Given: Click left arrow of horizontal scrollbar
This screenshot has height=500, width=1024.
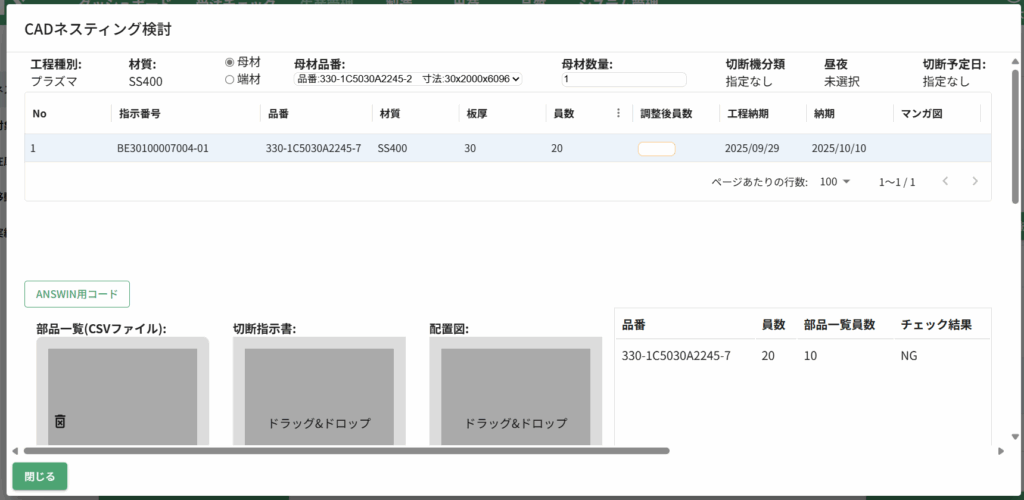Looking at the screenshot, I should [x=15, y=451].
